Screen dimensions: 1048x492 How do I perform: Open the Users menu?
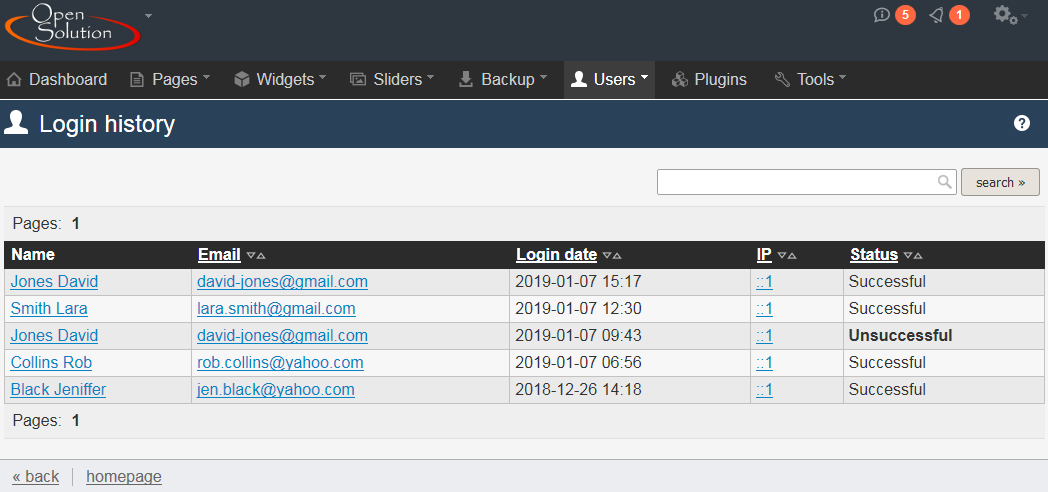610,80
